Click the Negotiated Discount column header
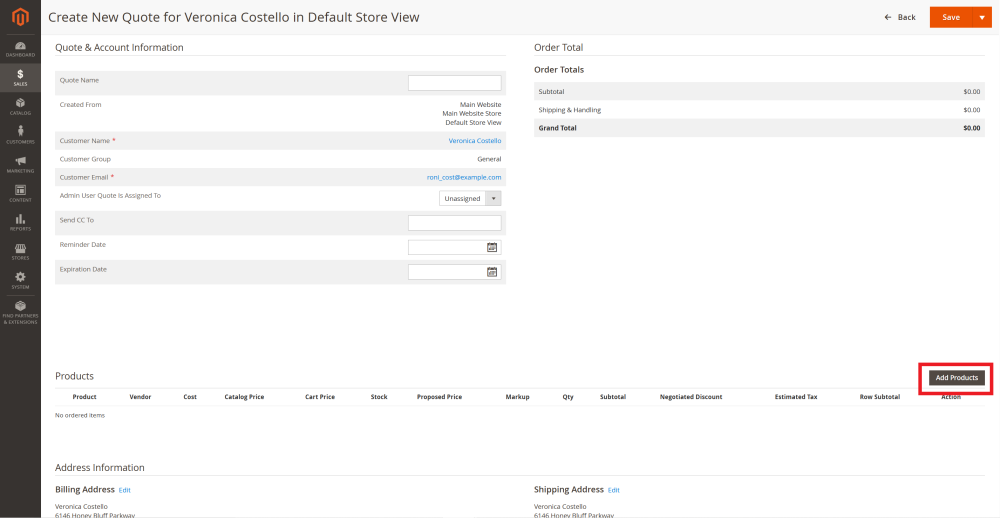Screen dimensions: 1000x518 (691, 397)
